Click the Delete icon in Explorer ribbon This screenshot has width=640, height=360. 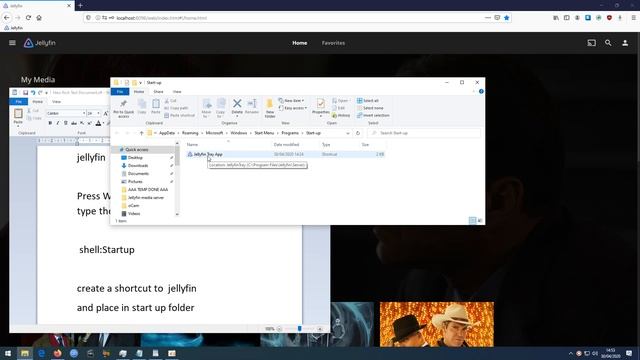click(x=237, y=107)
